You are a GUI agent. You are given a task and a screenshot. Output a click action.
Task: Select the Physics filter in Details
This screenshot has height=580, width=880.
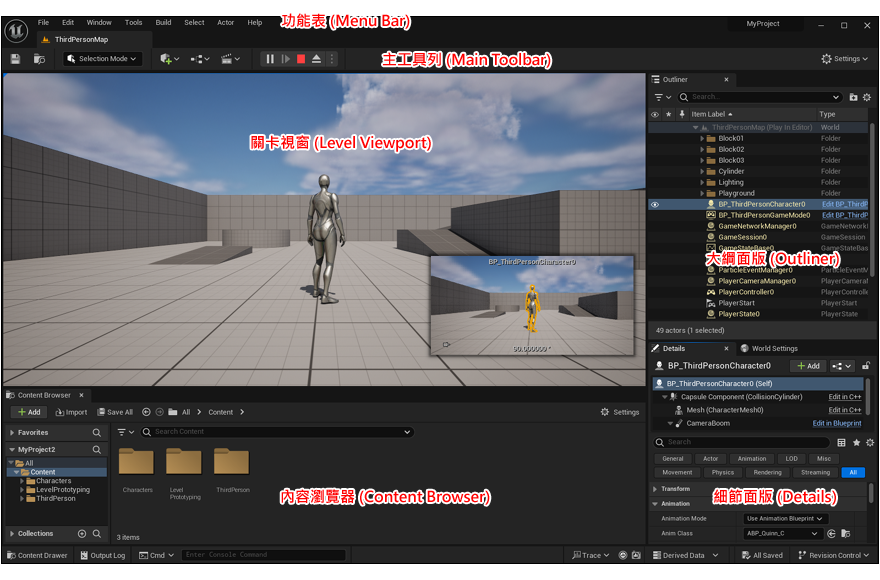tap(723, 473)
